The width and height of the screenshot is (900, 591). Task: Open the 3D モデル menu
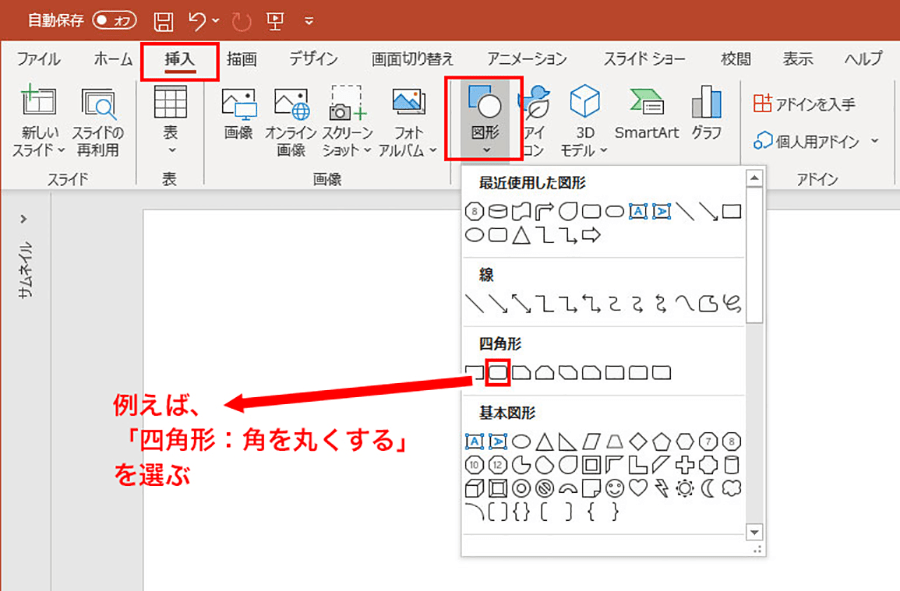584,120
